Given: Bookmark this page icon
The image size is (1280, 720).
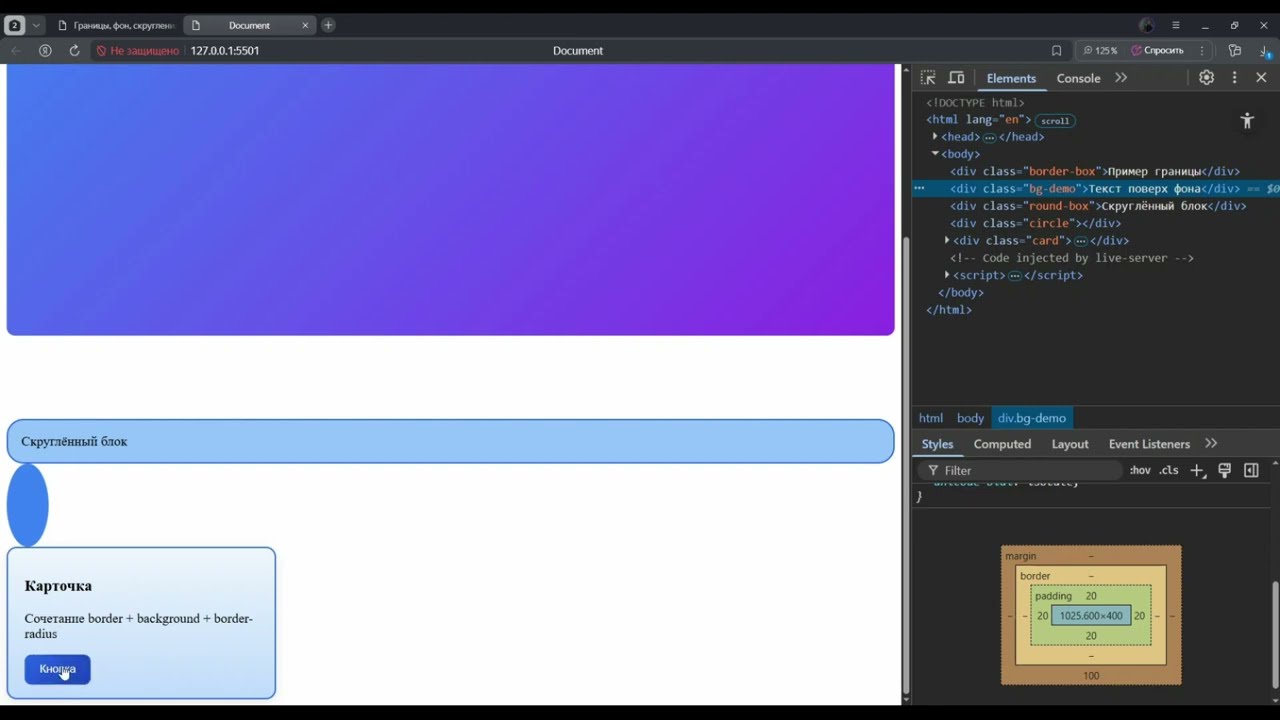Looking at the screenshot, I should tap(1056, 50).
